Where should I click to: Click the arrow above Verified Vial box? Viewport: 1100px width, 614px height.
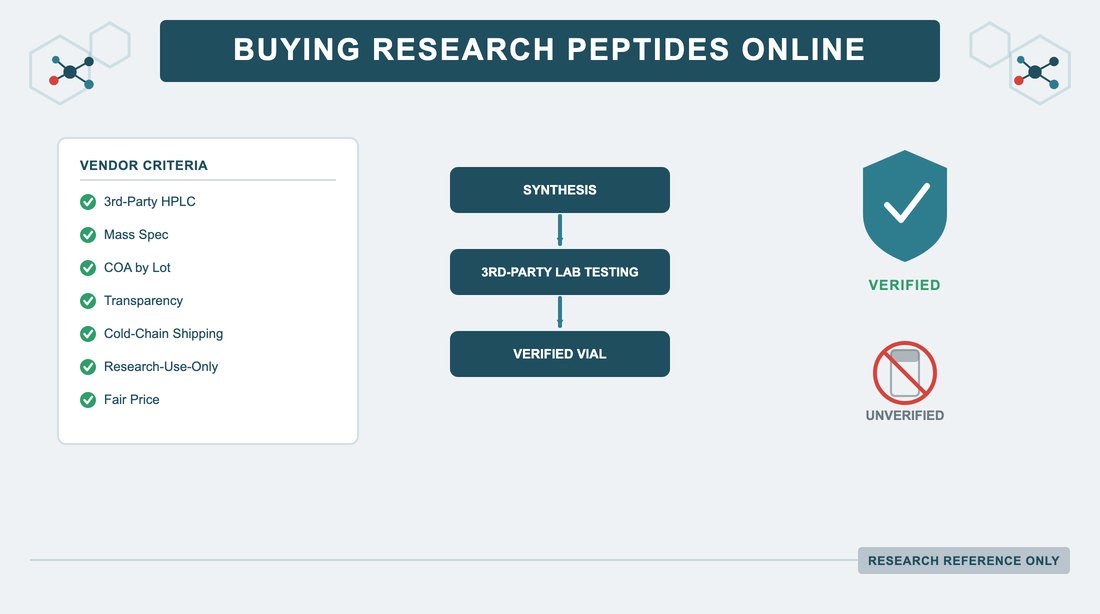click(560, 312)
